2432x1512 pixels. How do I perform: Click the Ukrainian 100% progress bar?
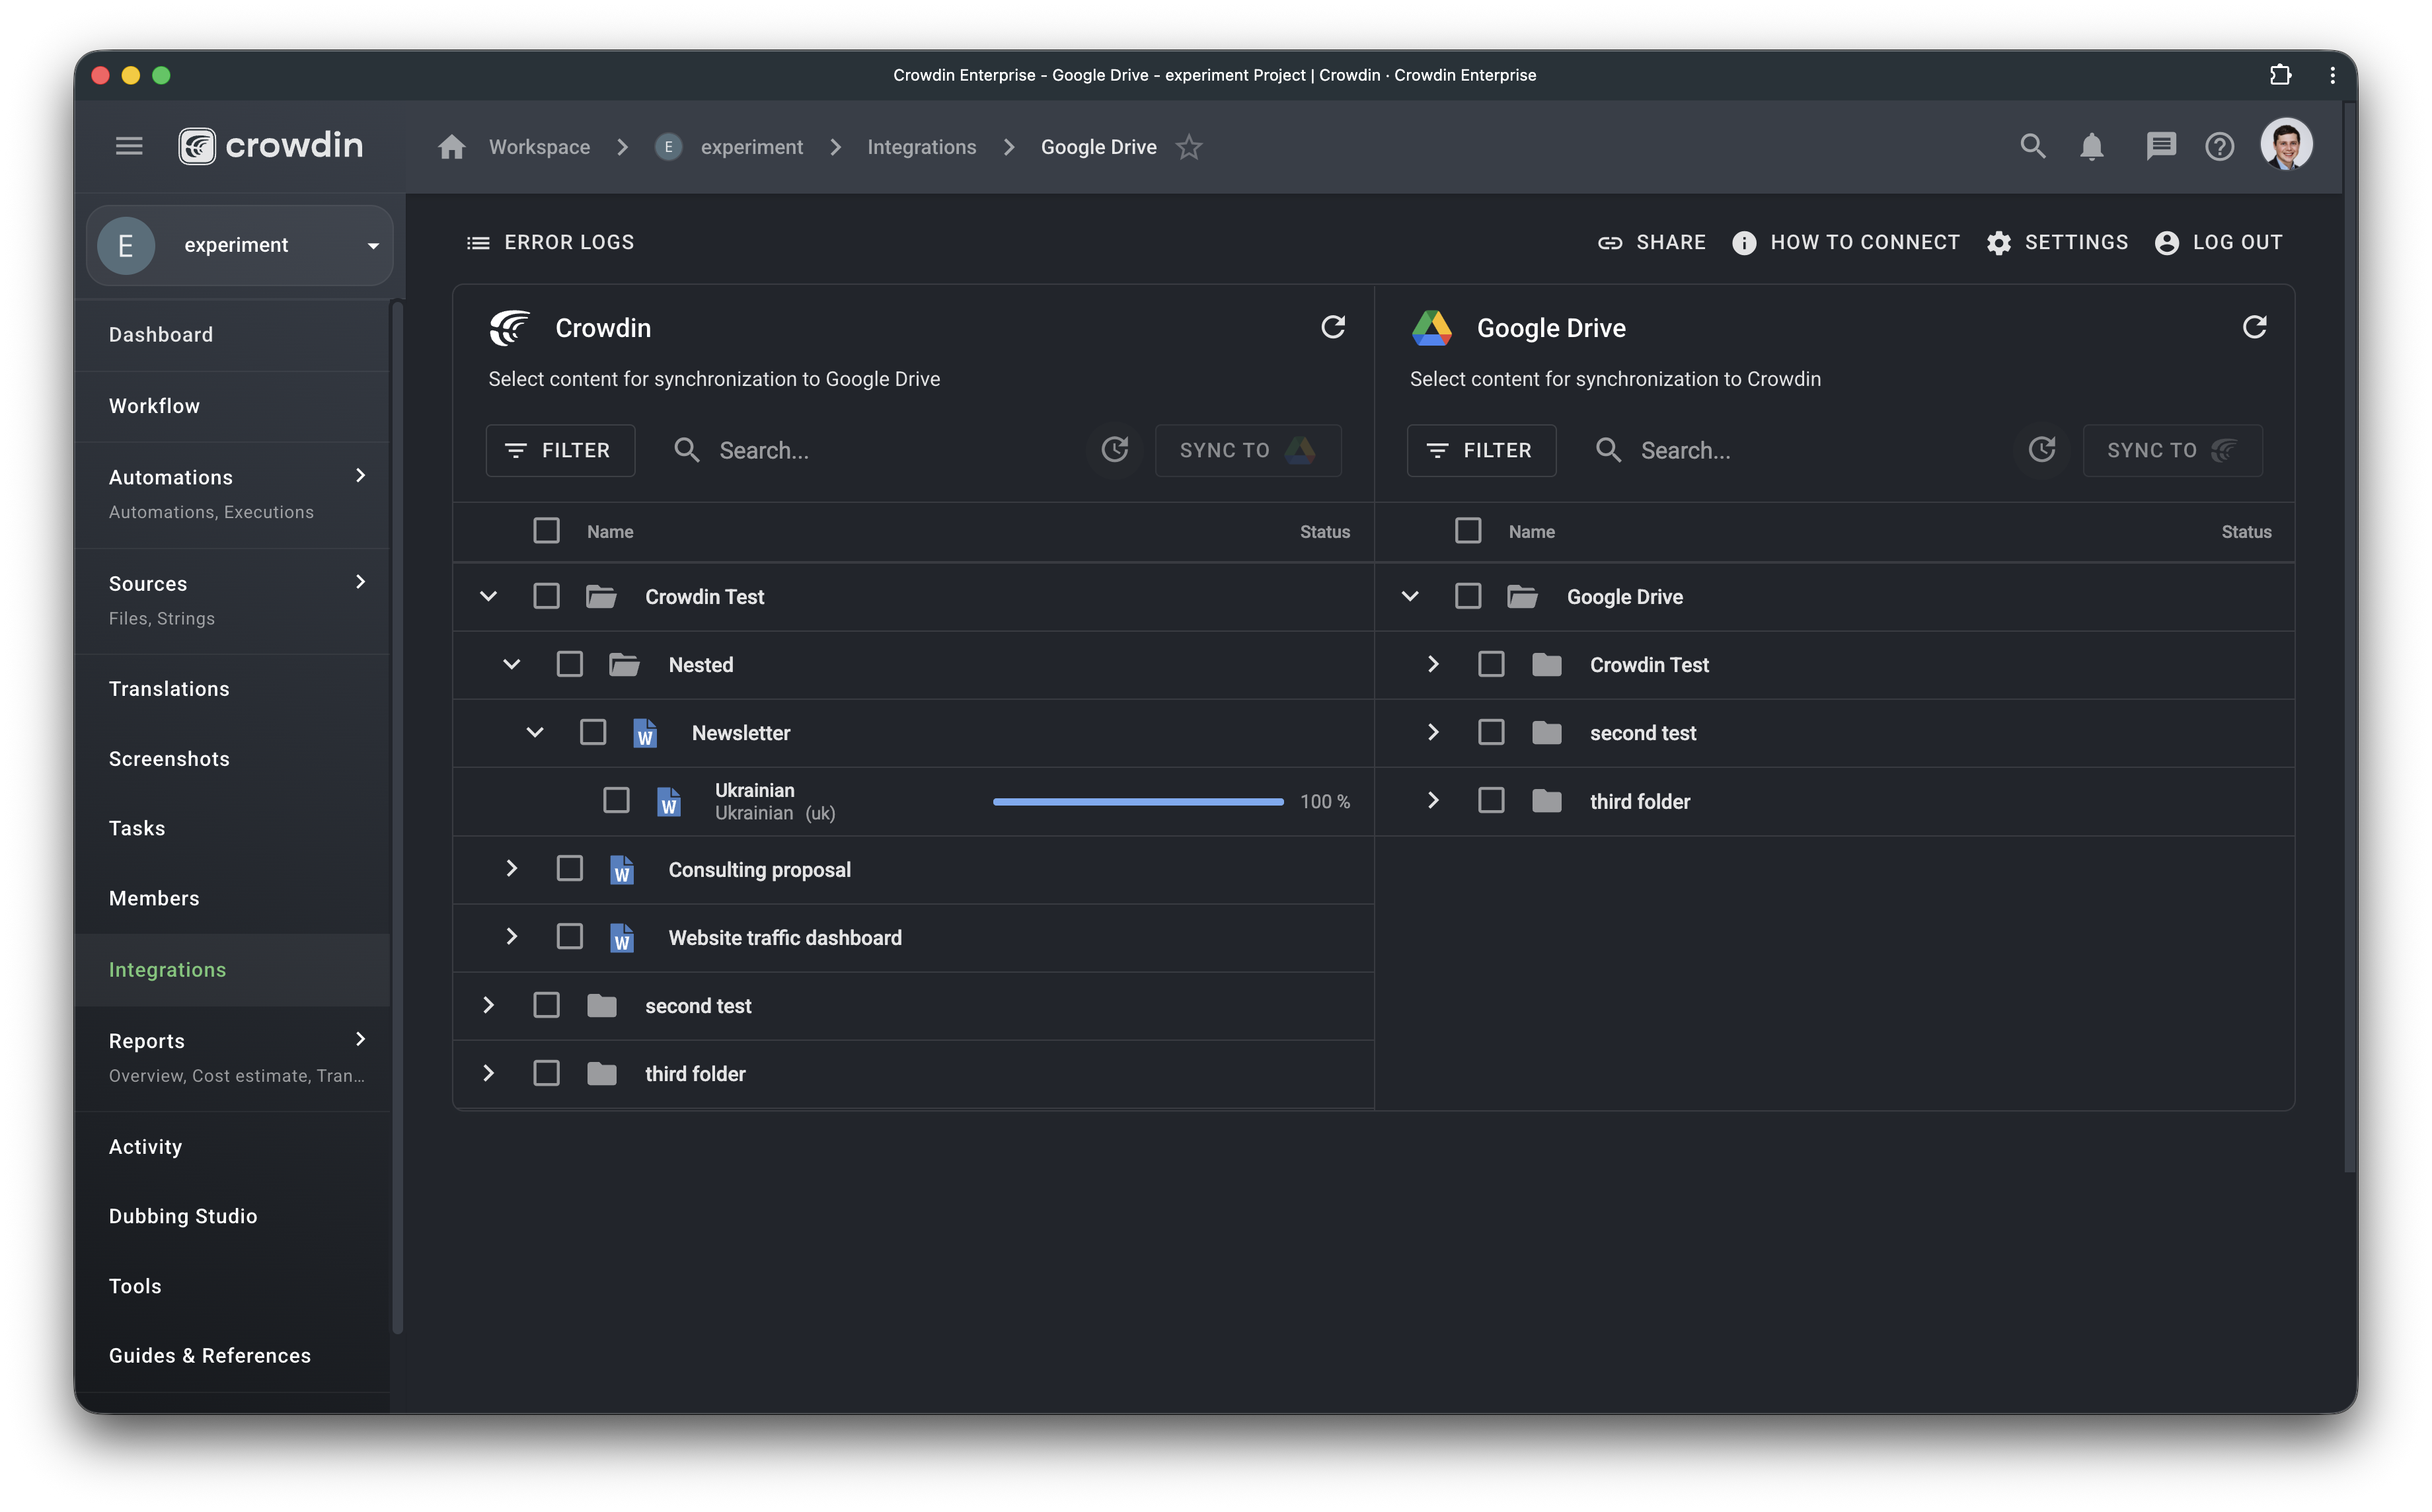pyautogui.click(x=1138, y=801)
